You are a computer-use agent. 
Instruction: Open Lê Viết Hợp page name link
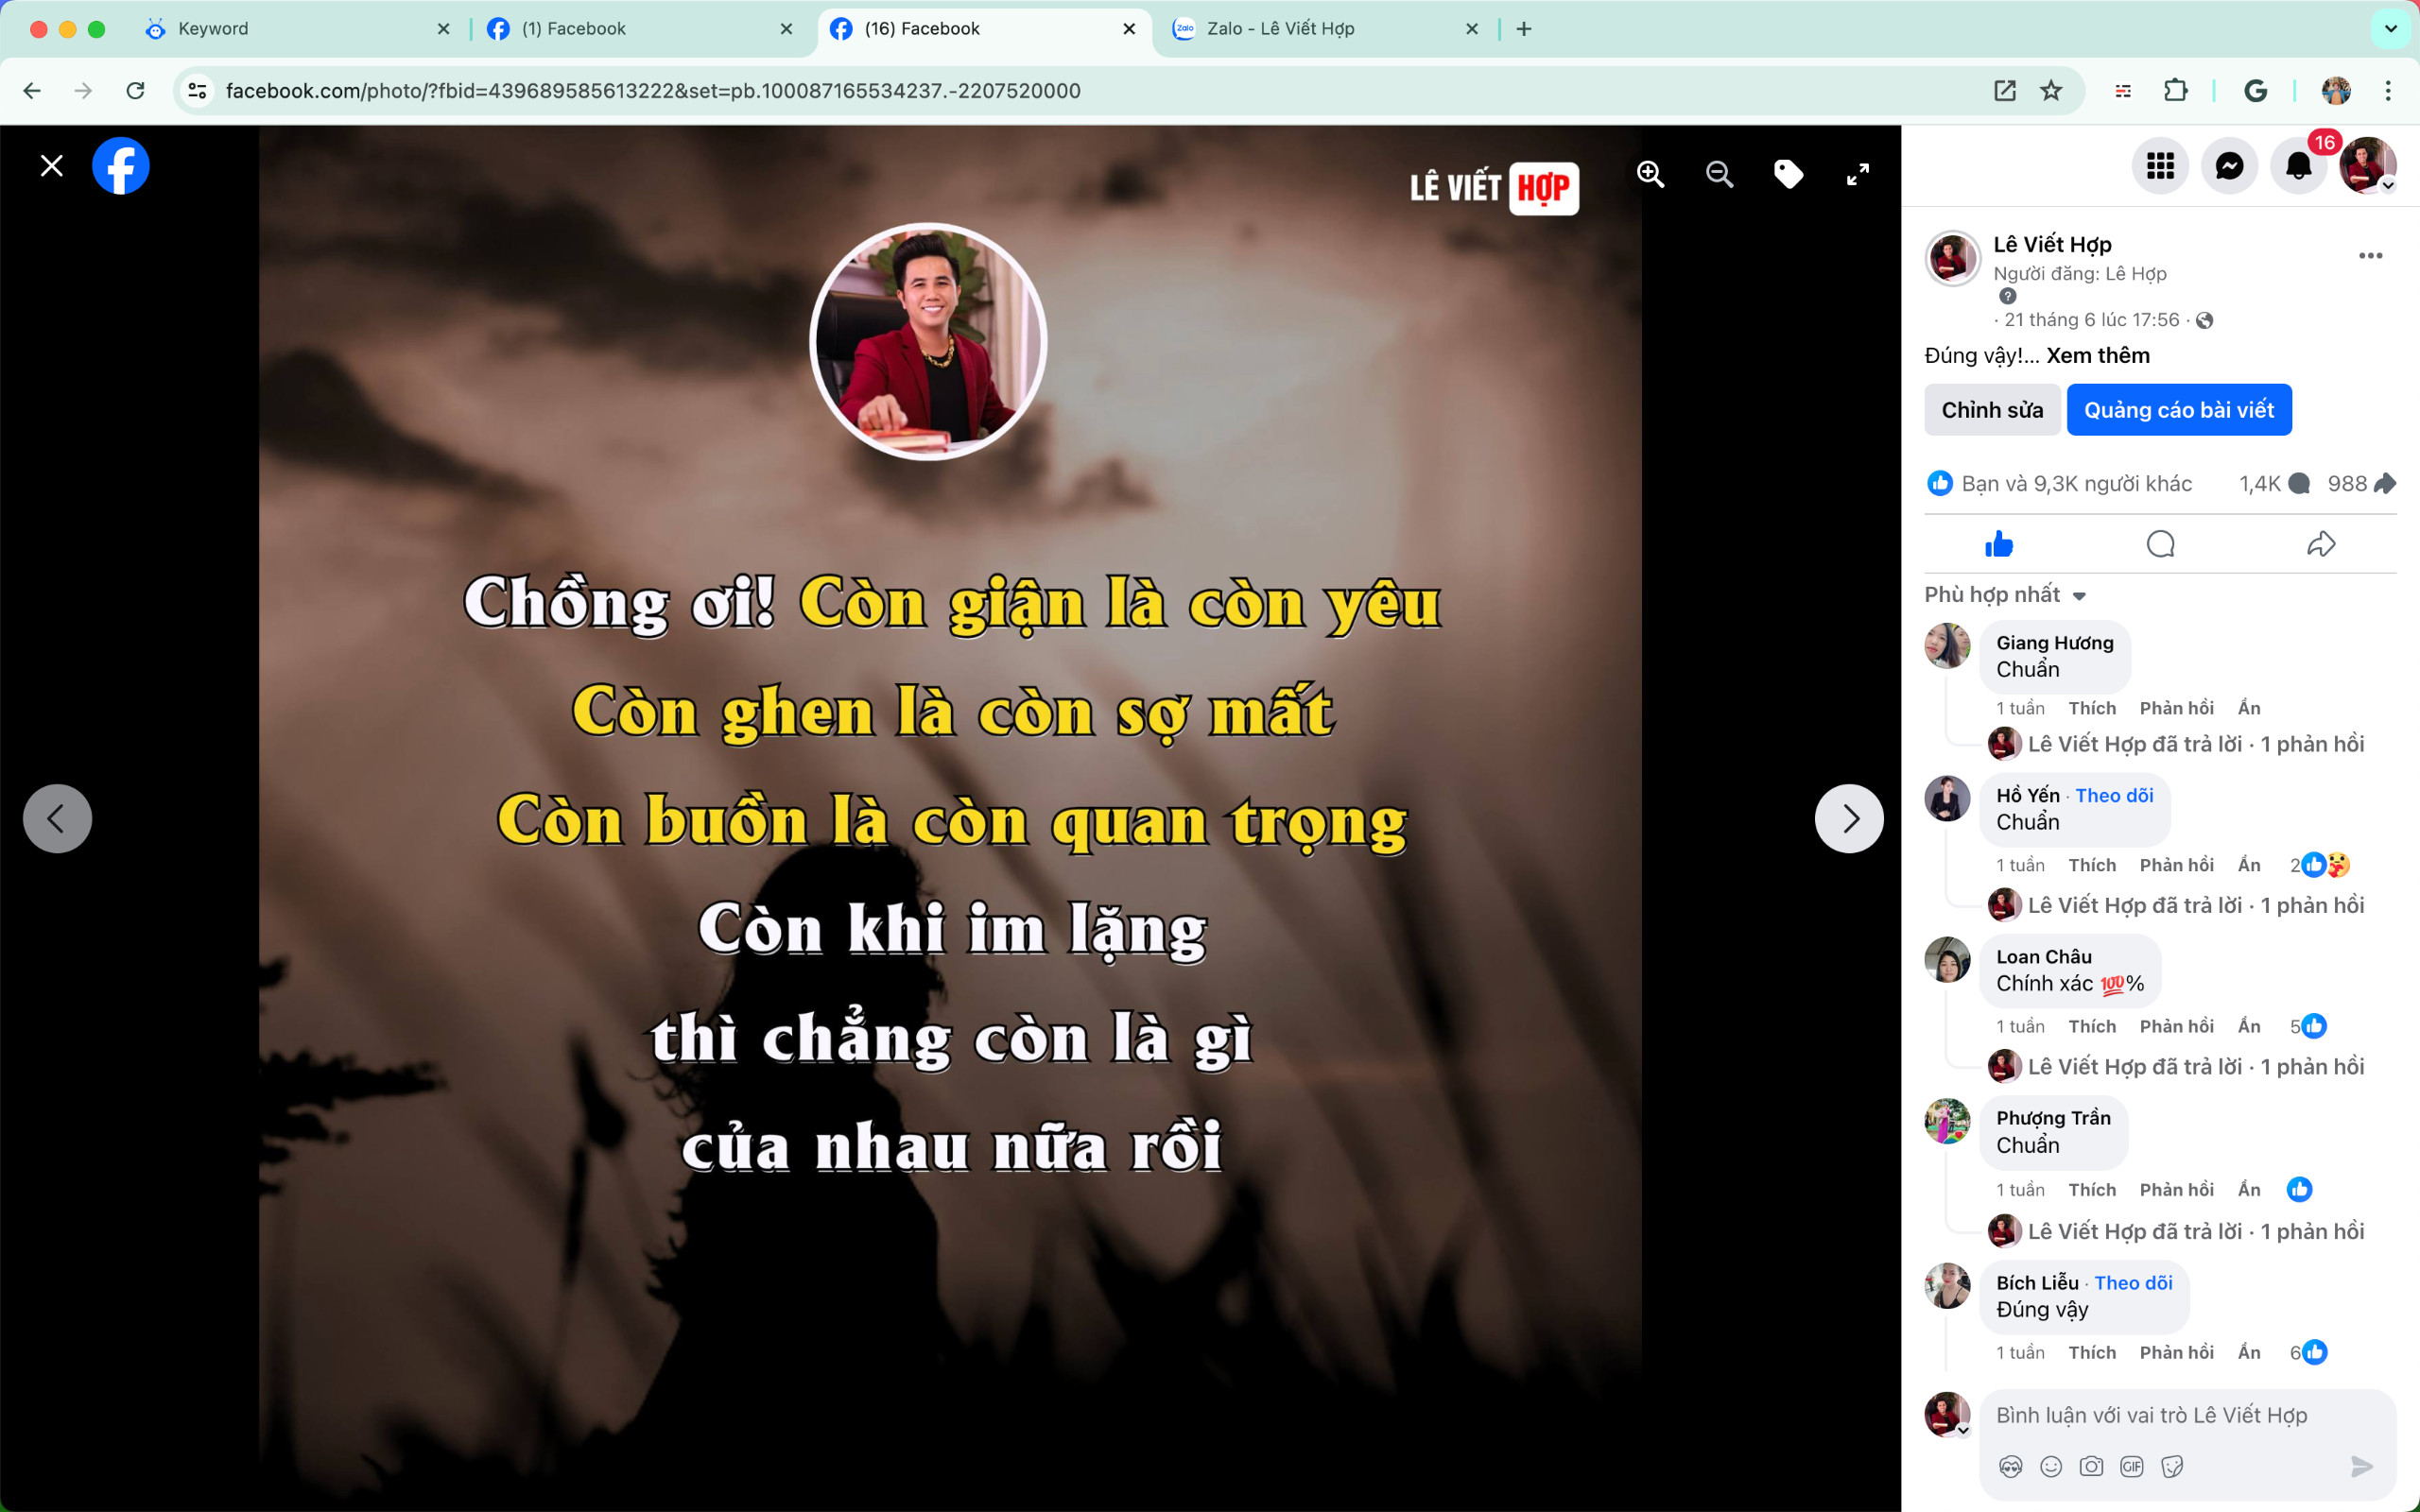pos(2052,245)
